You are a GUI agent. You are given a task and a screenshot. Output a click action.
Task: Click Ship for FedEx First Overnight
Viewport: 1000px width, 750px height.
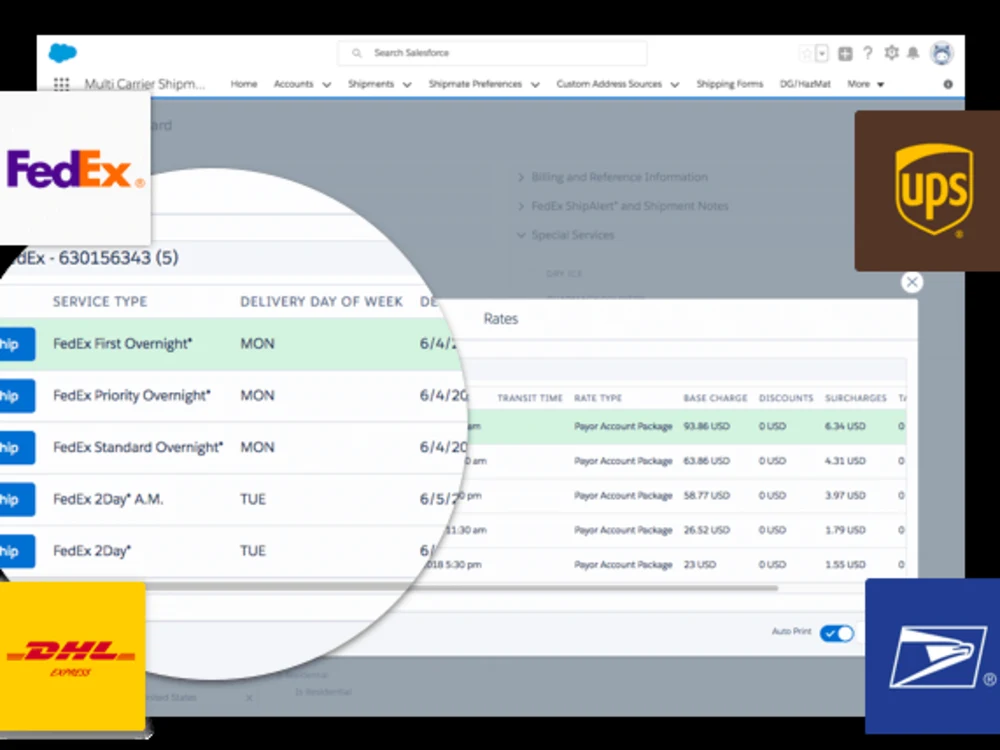(17, 344)
